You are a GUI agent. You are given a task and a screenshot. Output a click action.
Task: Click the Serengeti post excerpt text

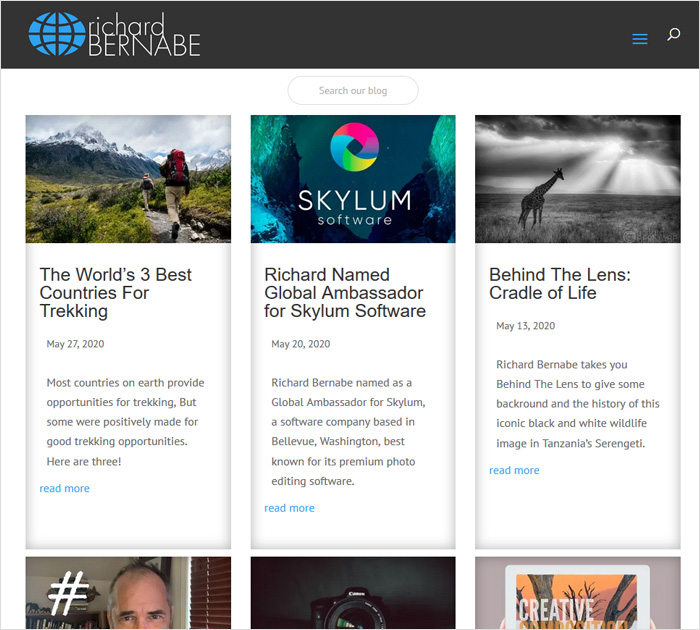(578, 404)
